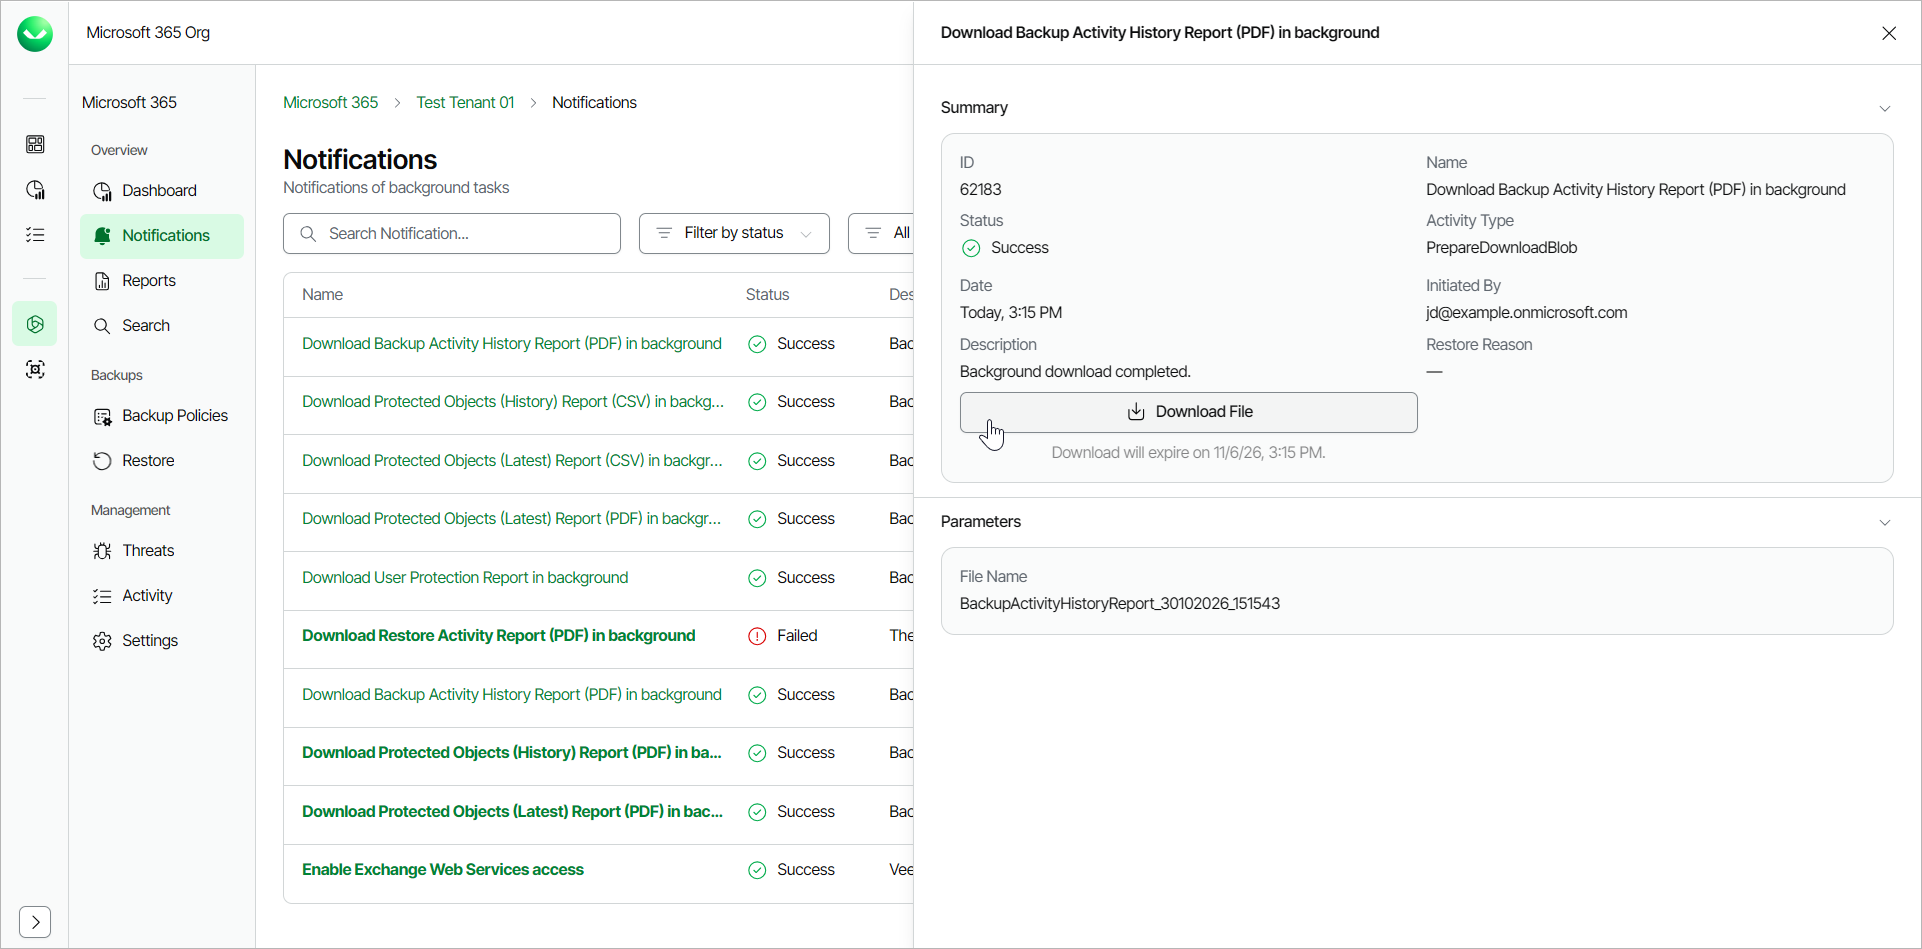Click jd@example.onmicrosoft.com initiator text
1922x949 pixels.
point(1526,312)
